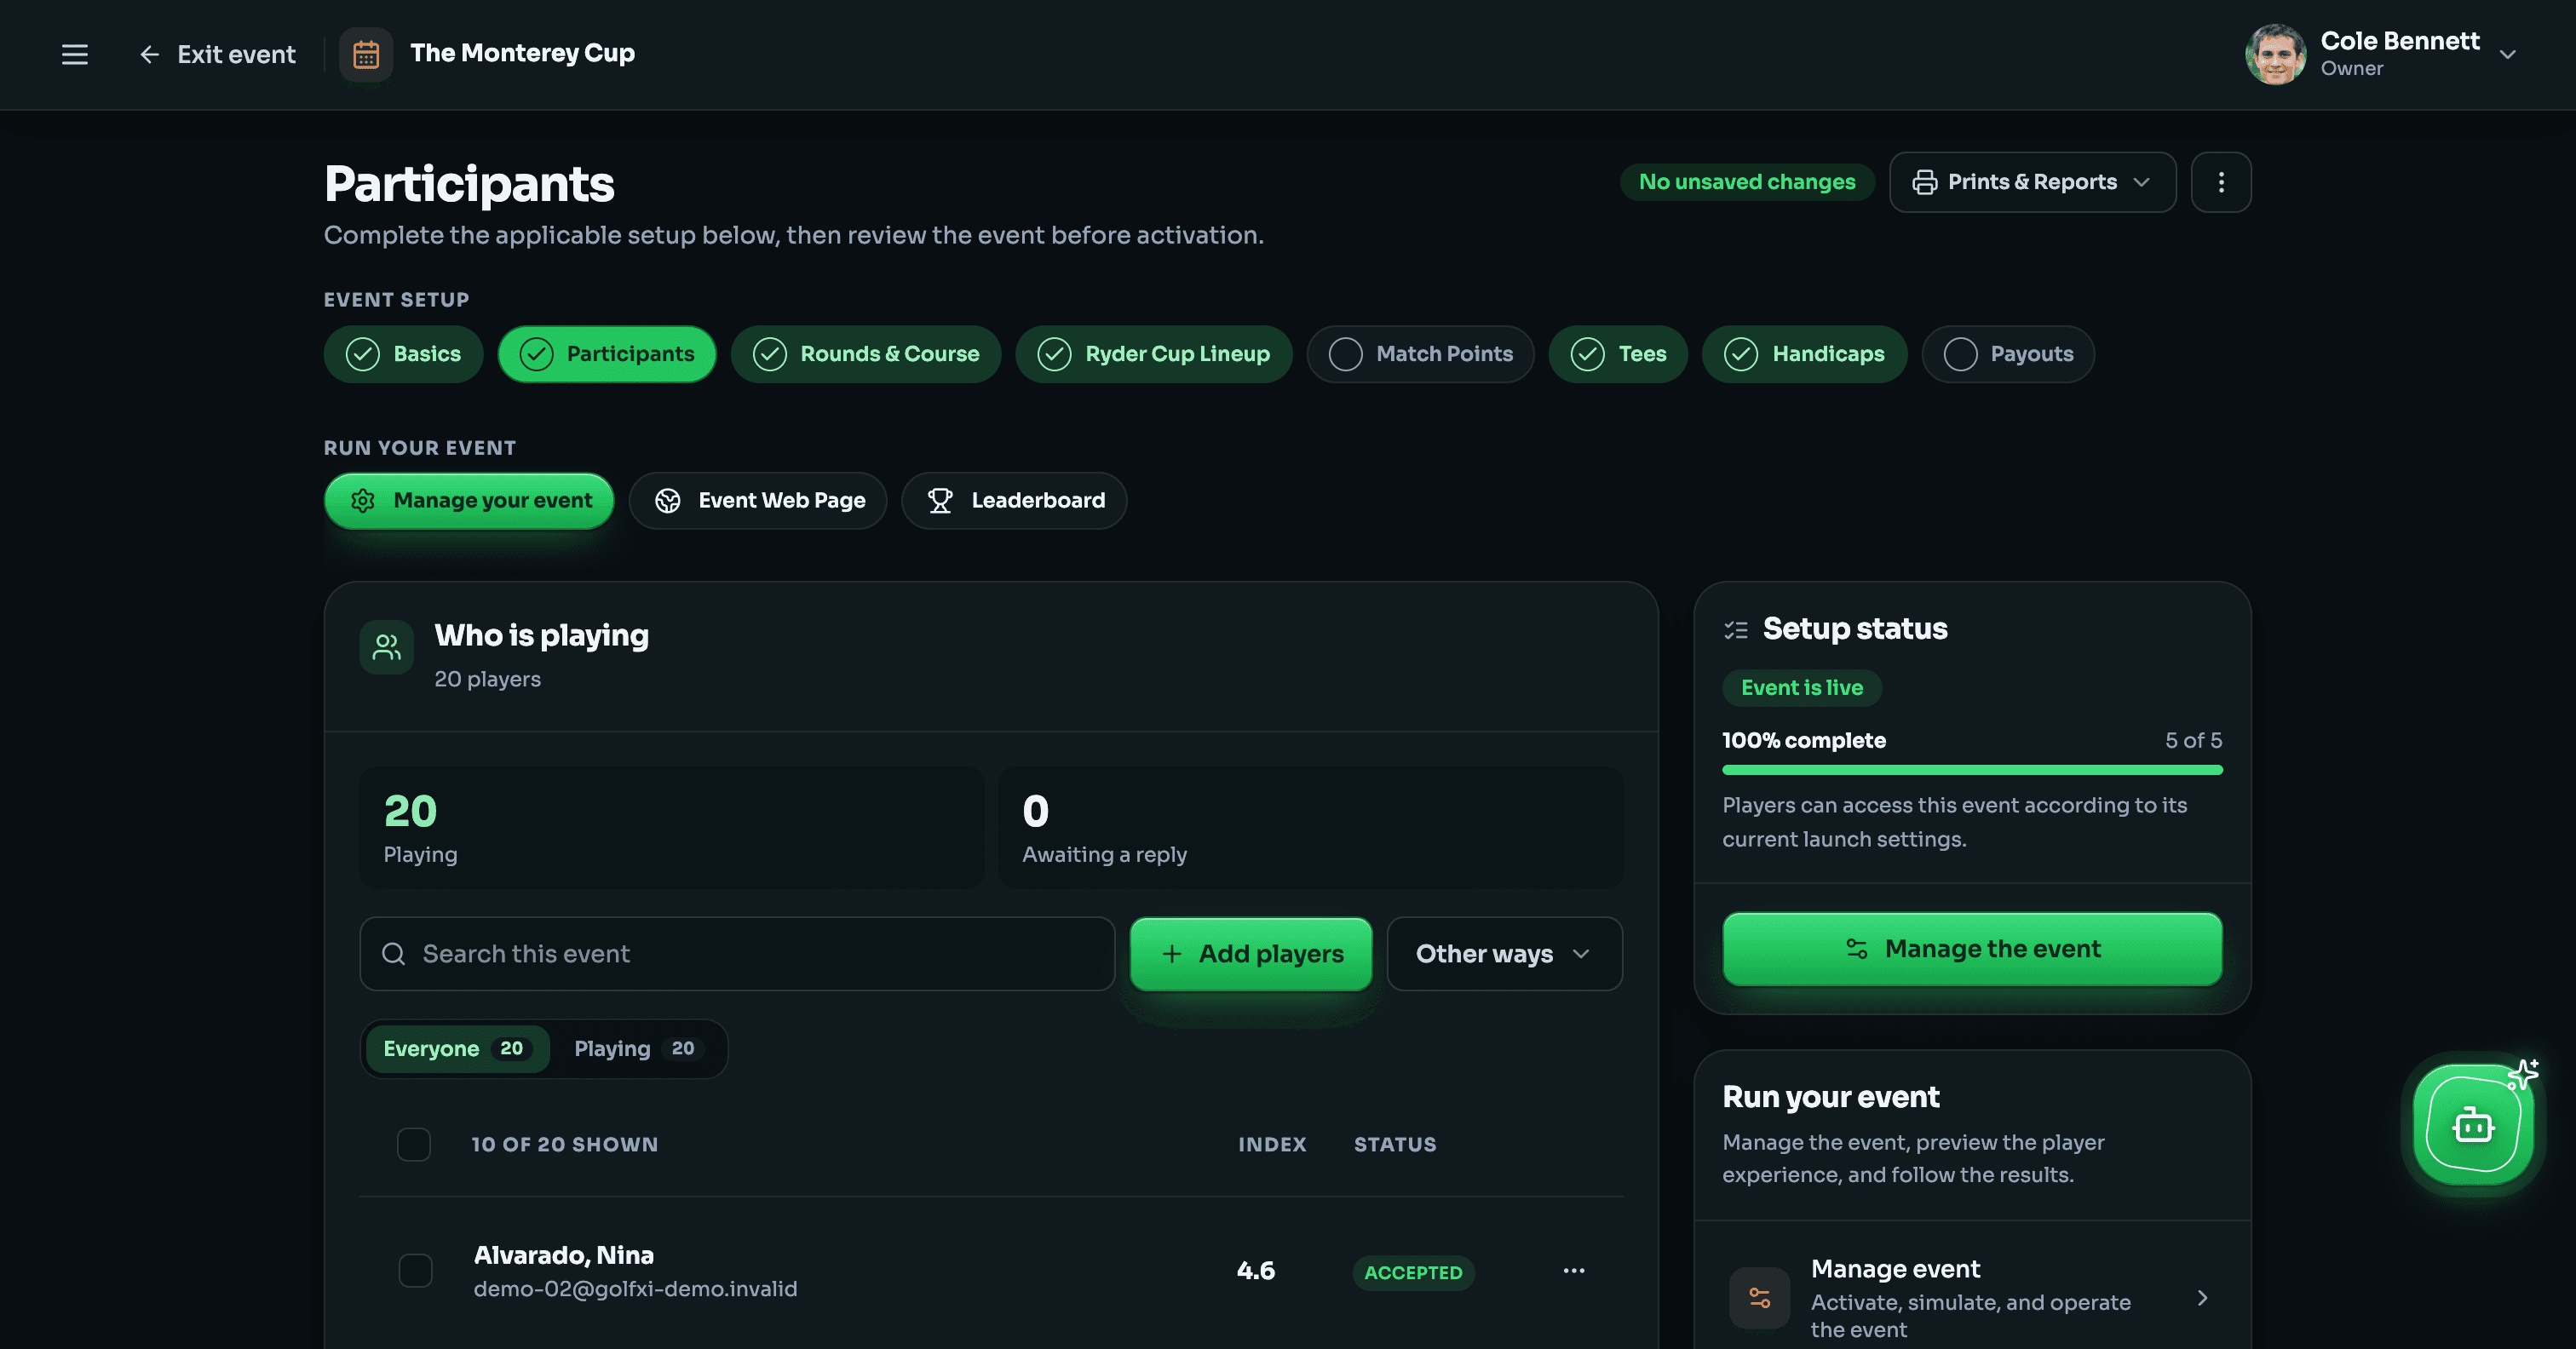
Task: Click the green Manage the event button
Action: point(1972,949)
